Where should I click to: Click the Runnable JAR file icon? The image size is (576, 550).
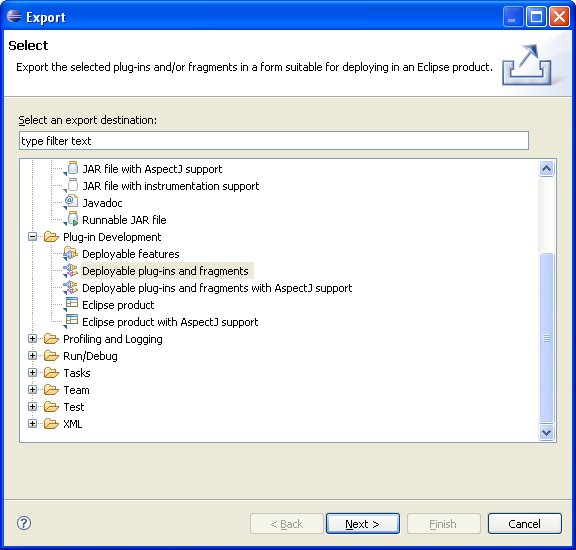click(72, 219)
